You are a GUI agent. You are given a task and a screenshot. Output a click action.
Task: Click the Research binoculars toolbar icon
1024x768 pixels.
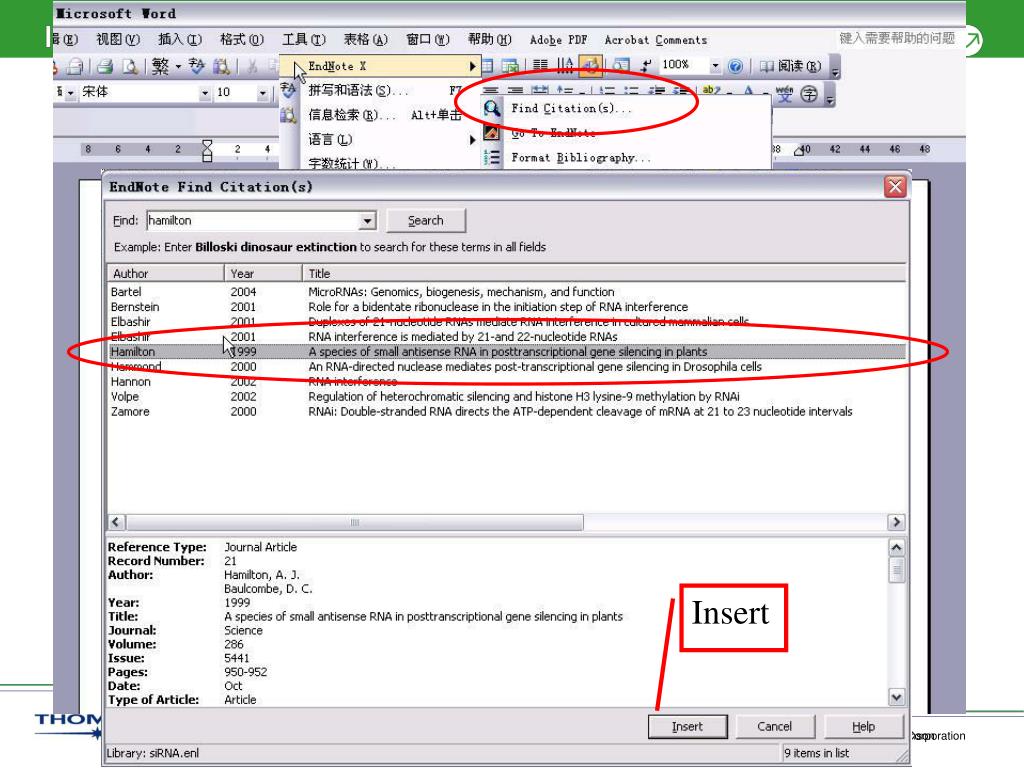click(x=221, y=66)
